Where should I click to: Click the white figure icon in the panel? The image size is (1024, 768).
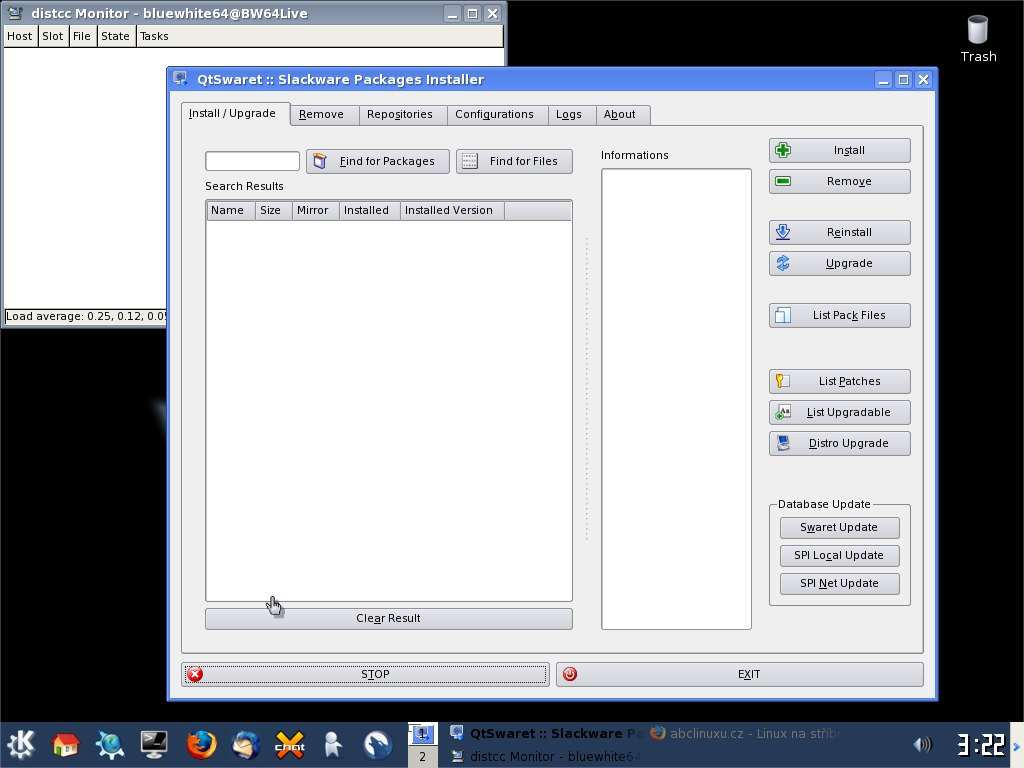(x=333, y=744)
